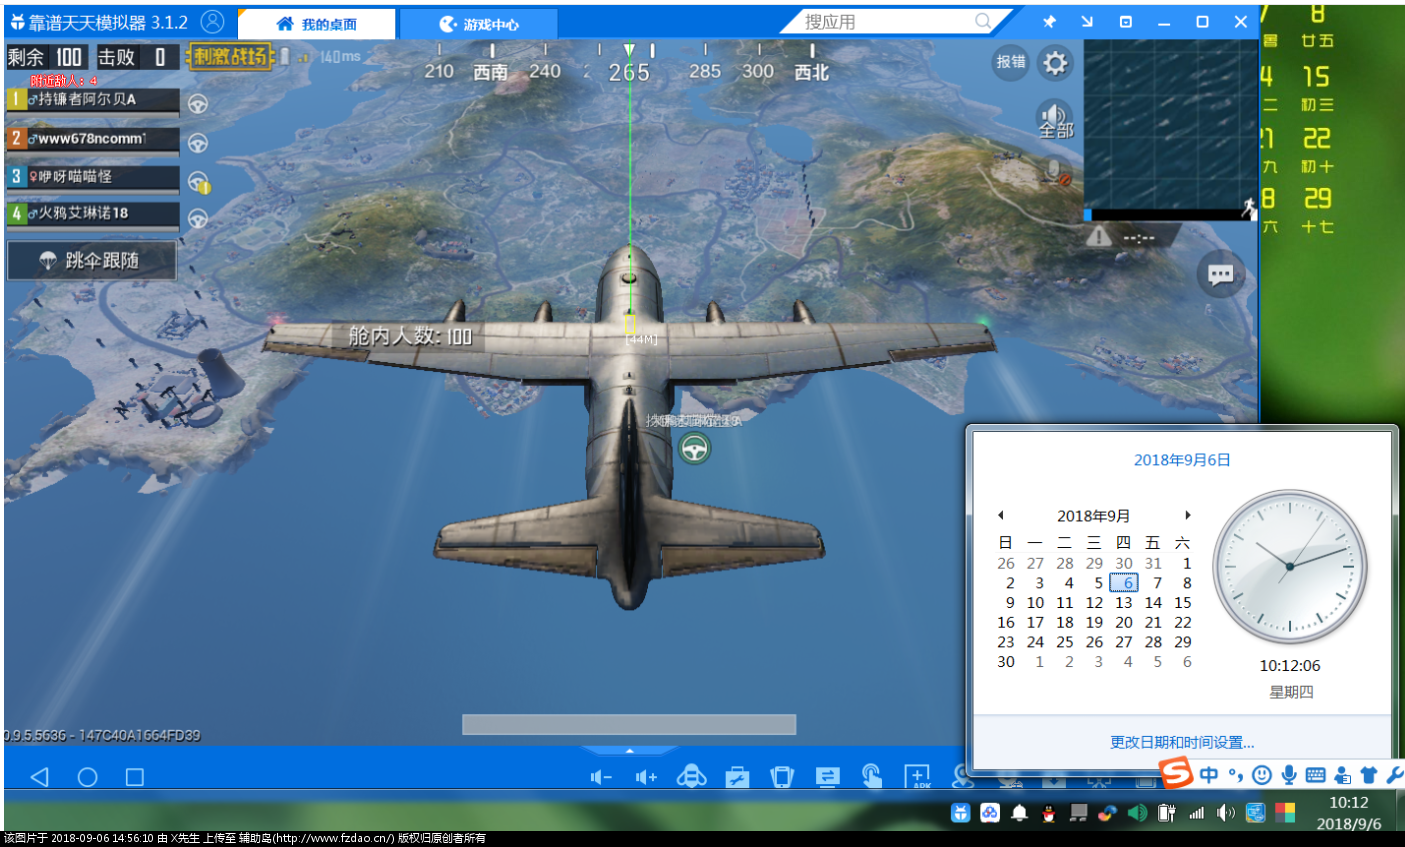Screen dimensions: 1405x847
Task: Click the shake phone icon
Action: coord(782,777)
